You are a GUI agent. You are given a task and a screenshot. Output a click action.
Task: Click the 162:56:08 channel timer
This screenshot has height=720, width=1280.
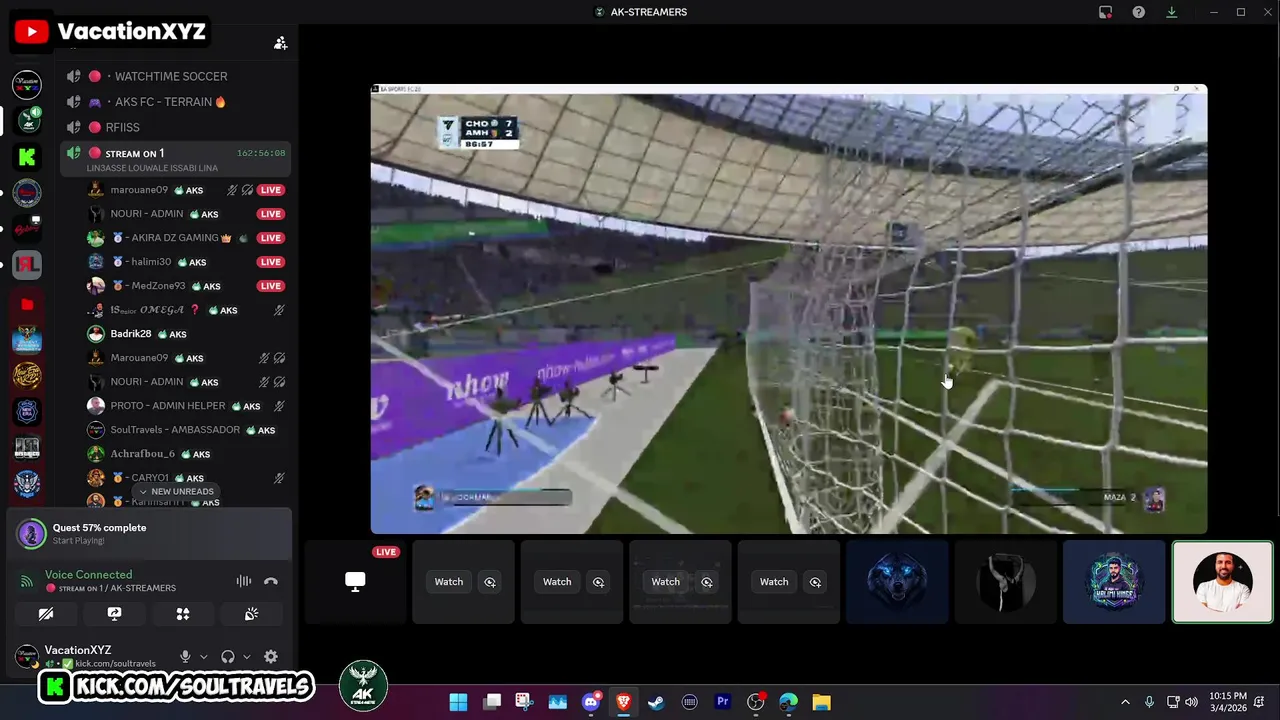pyautogui.click(x=261, y=153)
